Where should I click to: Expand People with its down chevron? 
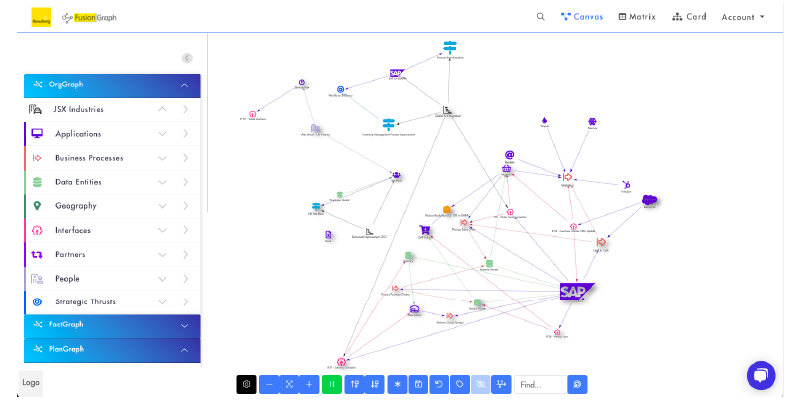point(162,279)
